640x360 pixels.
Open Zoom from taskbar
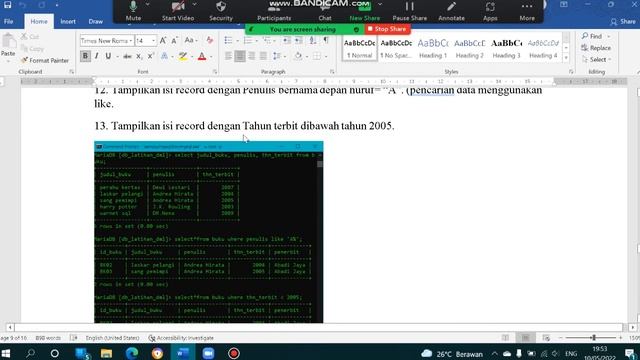tap(208, 353)
